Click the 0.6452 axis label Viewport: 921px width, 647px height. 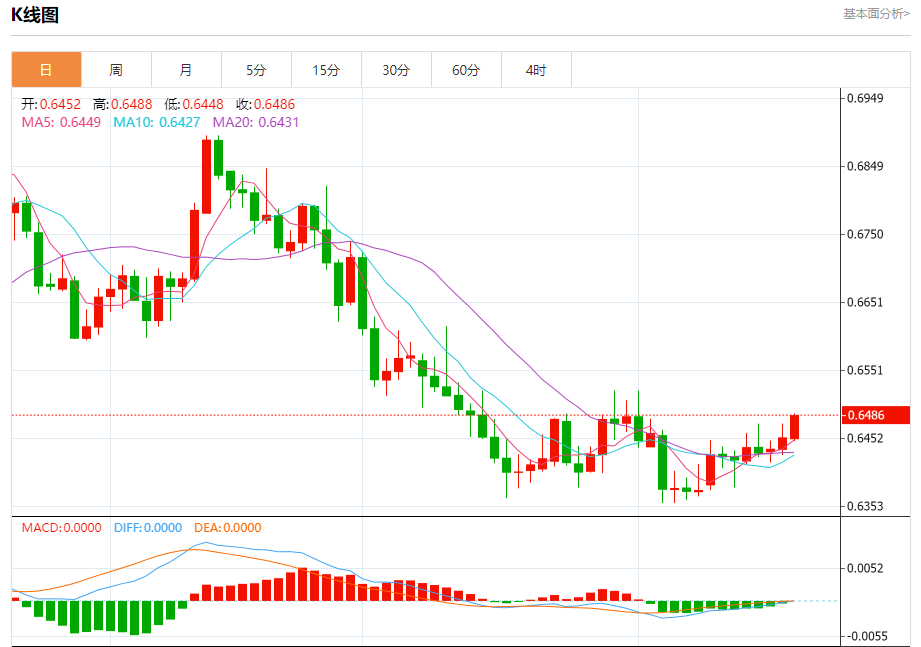click(x=865, y=438)
